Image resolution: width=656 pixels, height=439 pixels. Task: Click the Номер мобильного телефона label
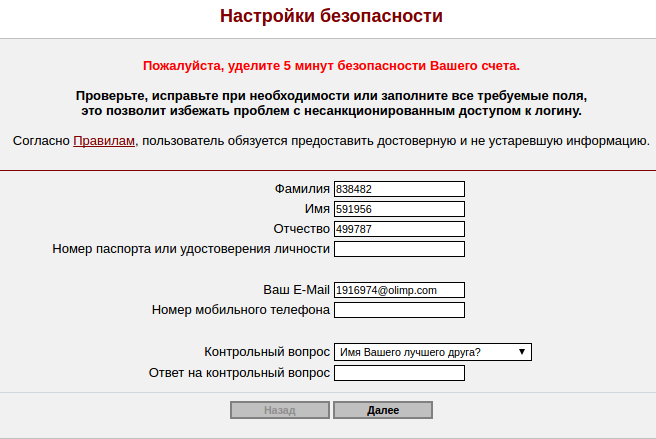click(x=241, y=310)
